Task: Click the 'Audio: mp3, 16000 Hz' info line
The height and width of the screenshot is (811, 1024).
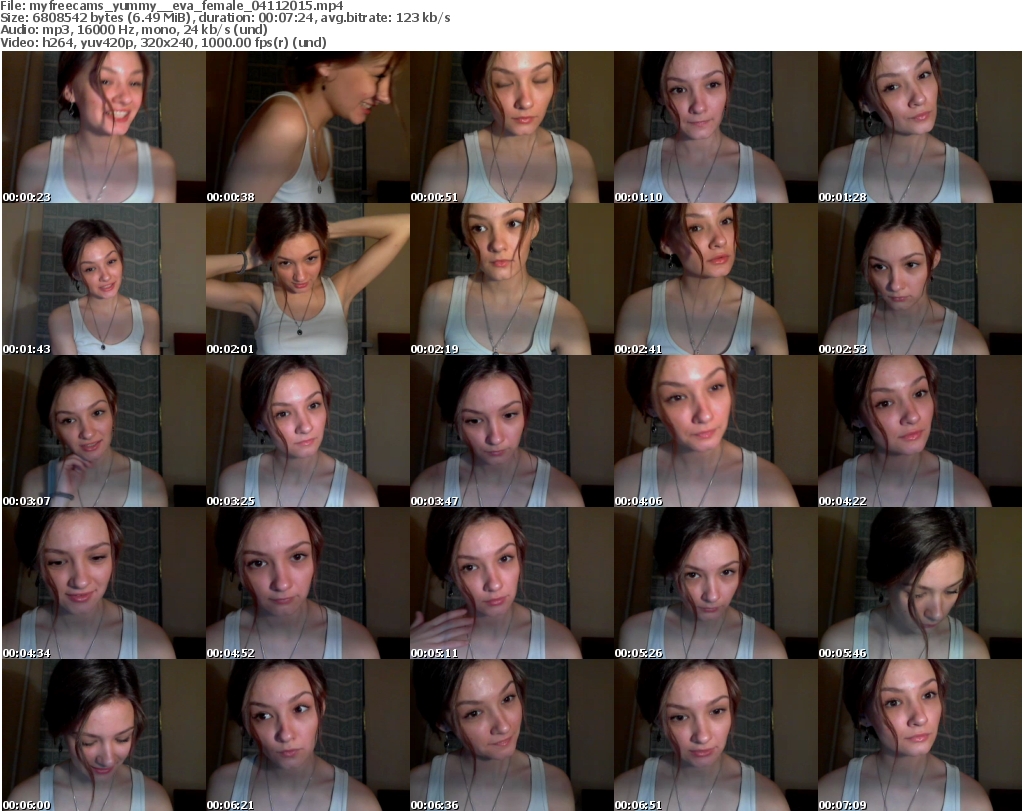Action: tap(134, 30)
